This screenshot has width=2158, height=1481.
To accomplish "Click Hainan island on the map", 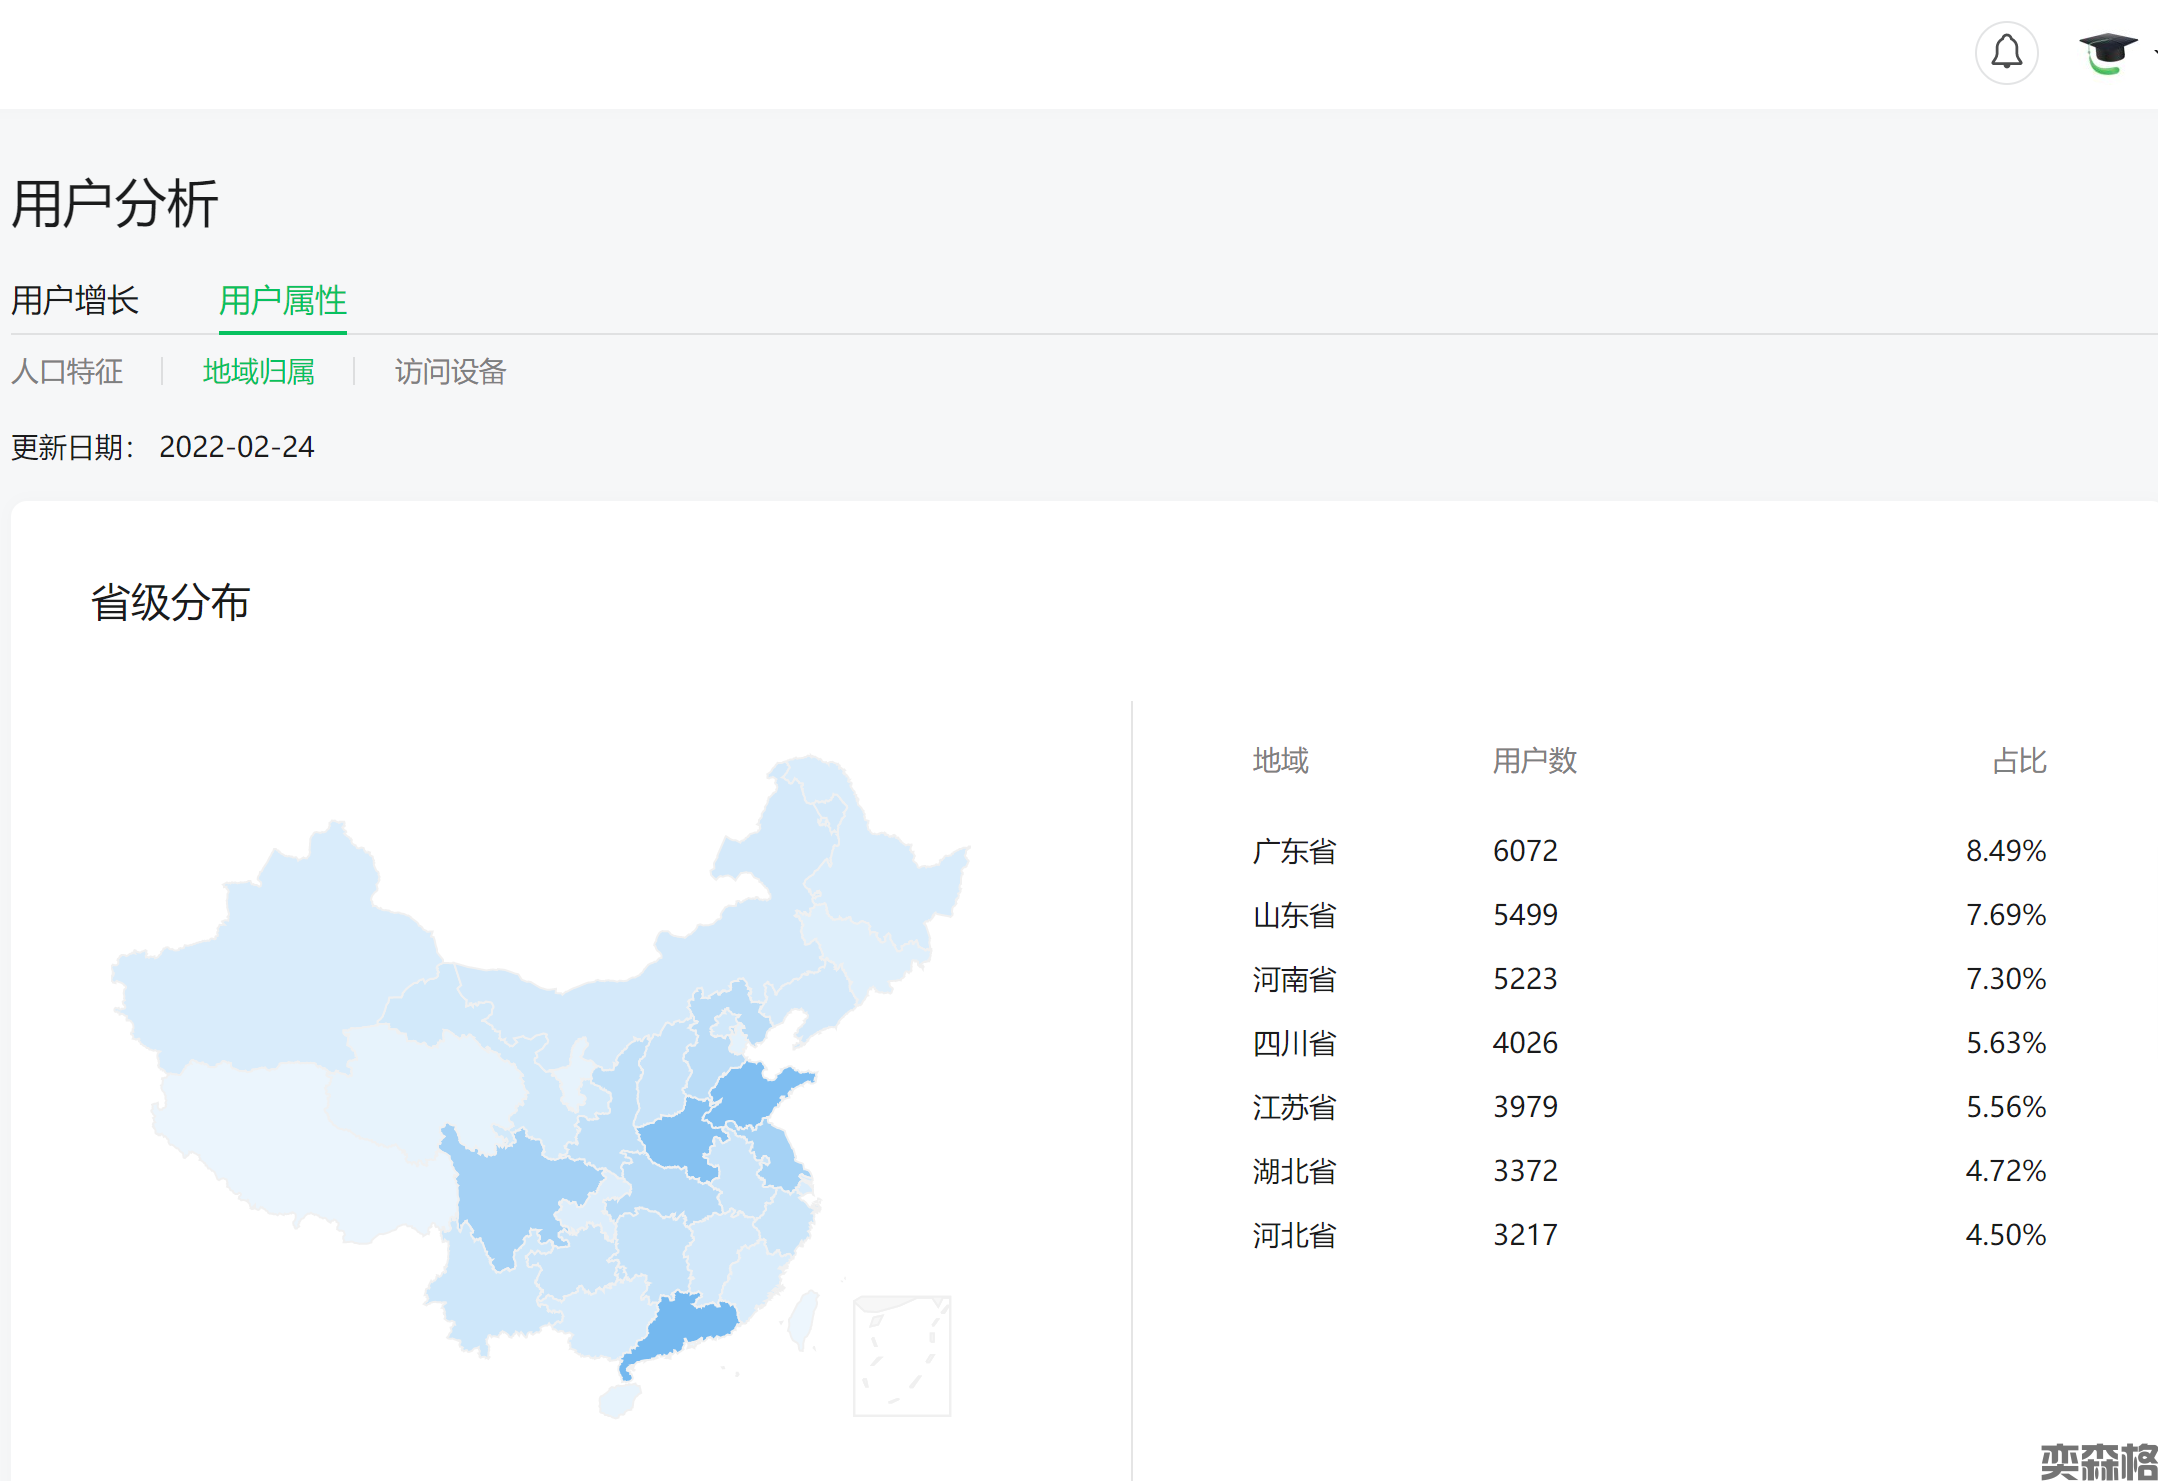I will (x=618, y=1400).
